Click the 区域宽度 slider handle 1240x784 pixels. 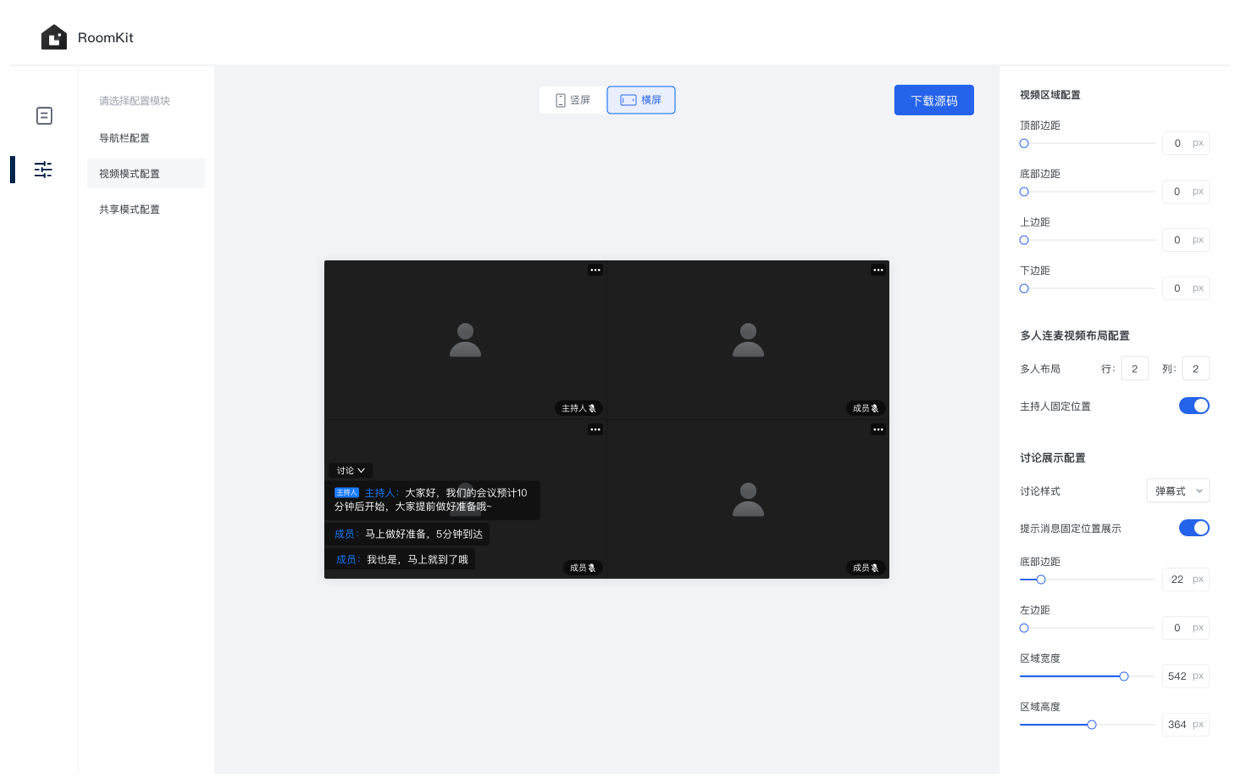(1124, 677)
